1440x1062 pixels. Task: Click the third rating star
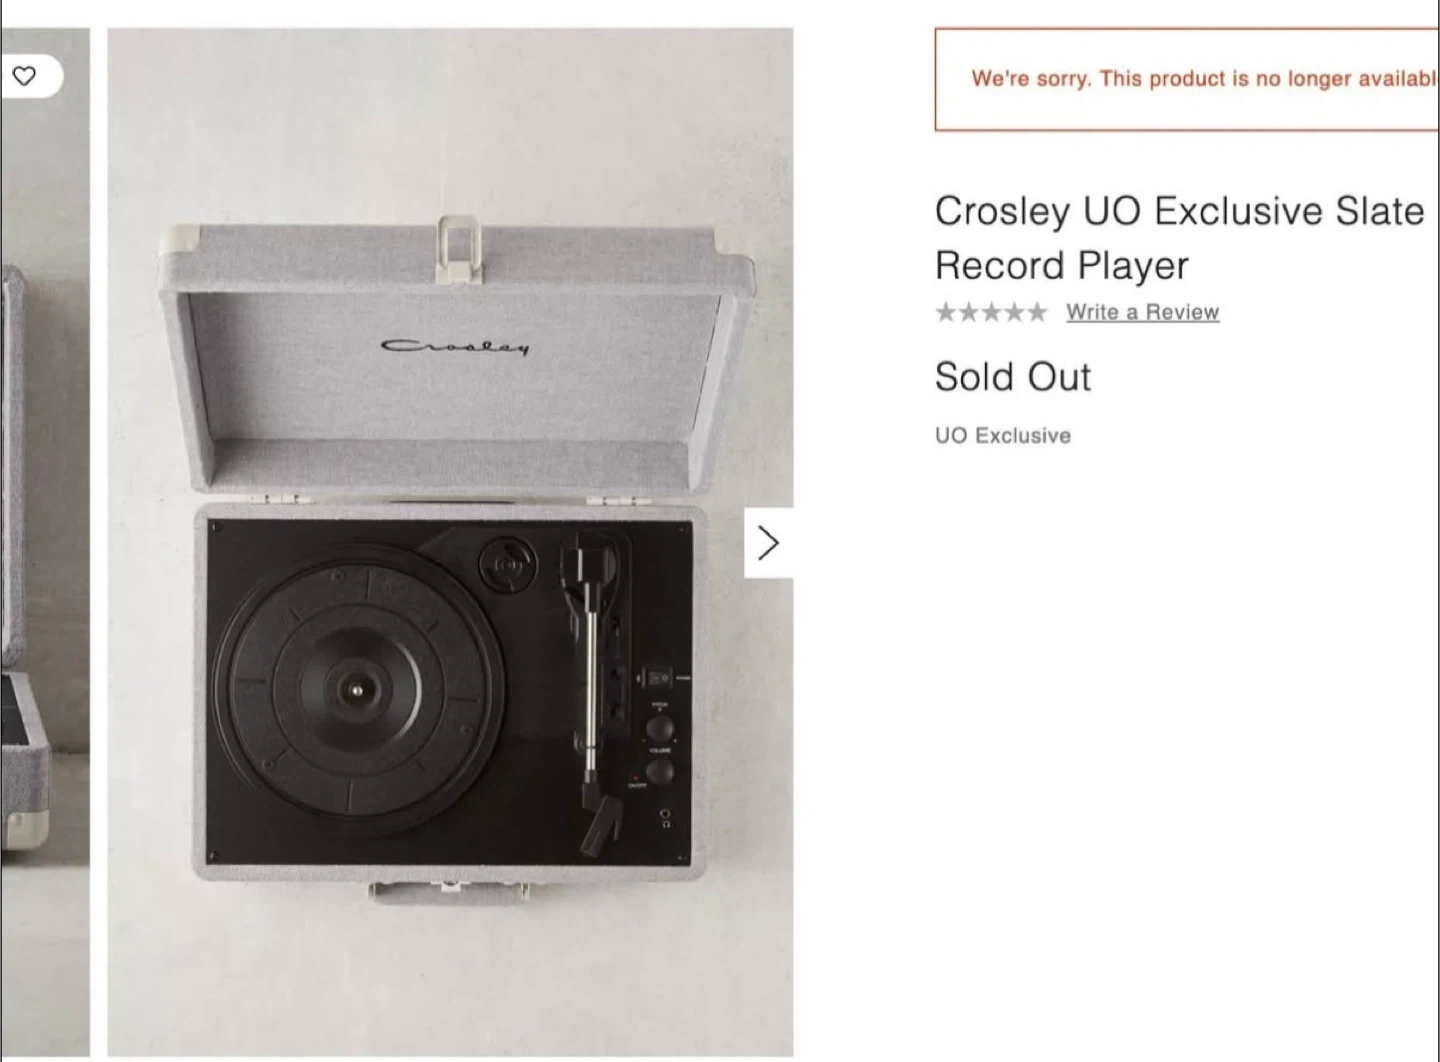(991, 312)
